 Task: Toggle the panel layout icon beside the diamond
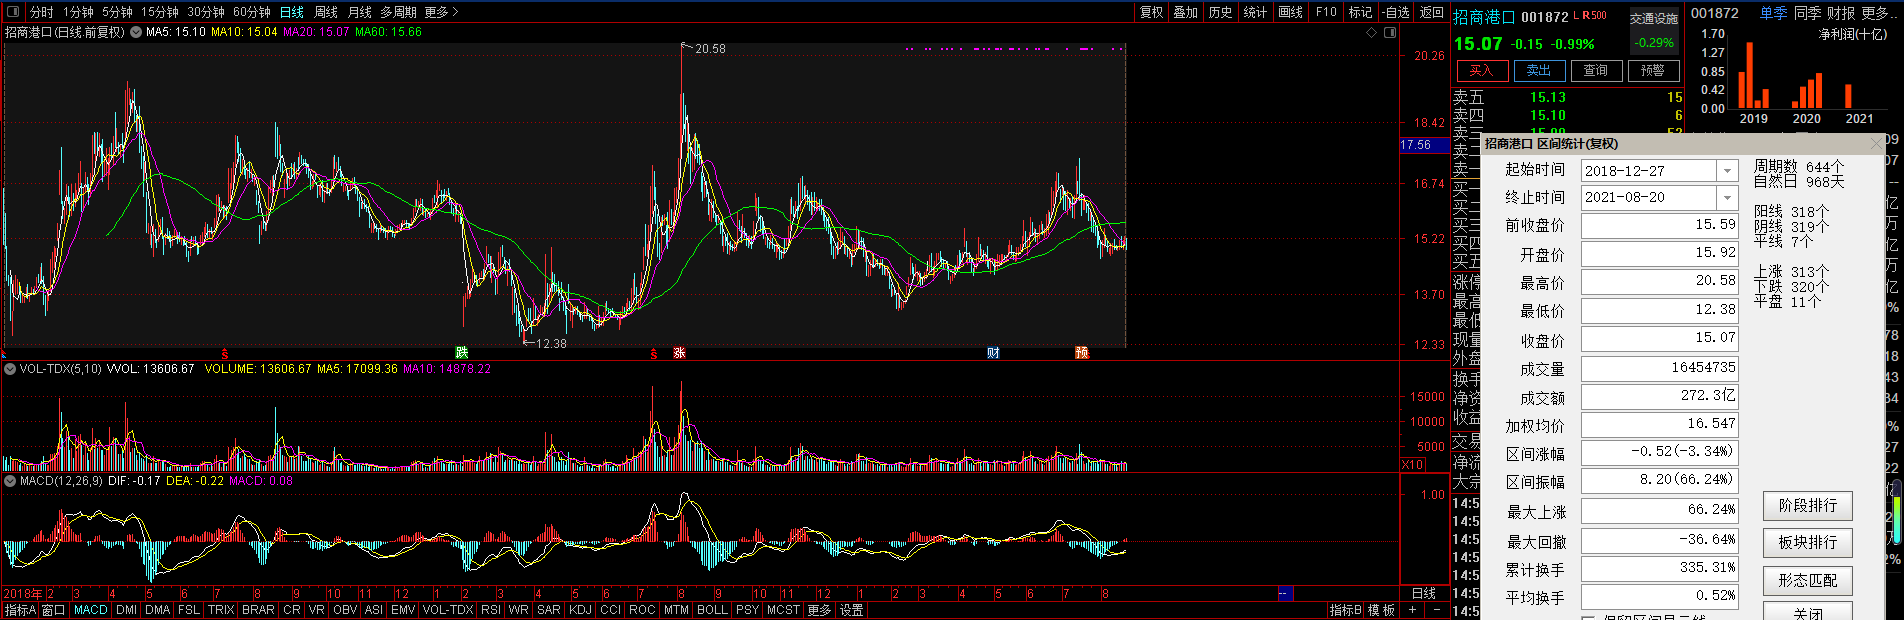point(1390,32)
